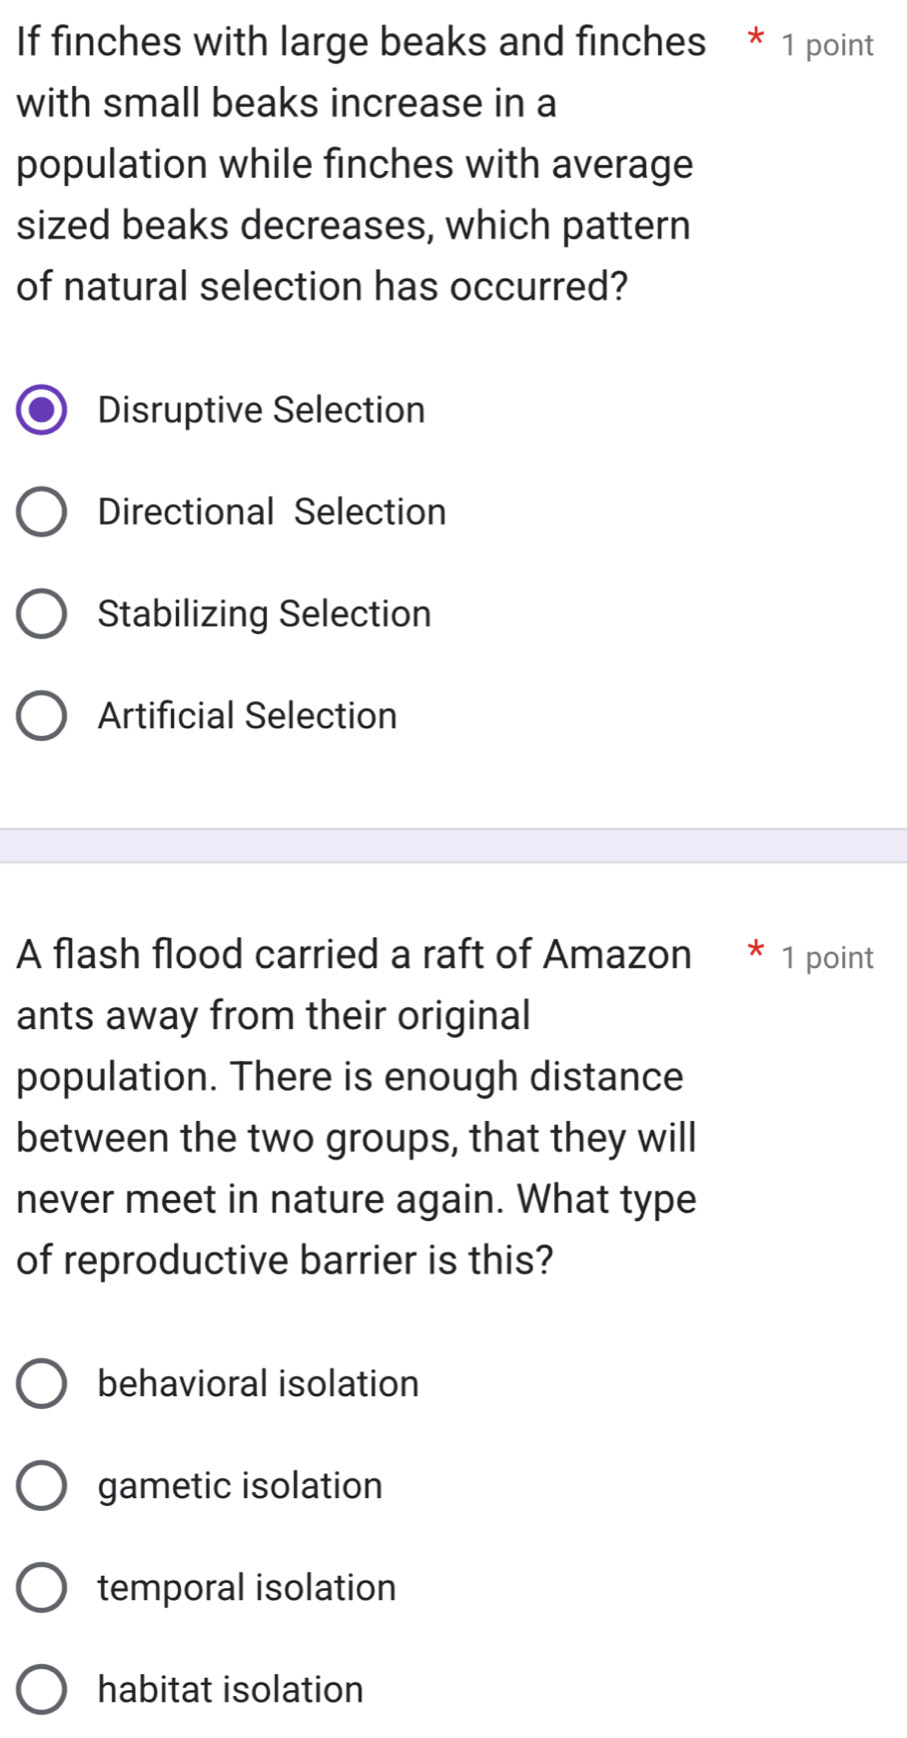Choose Directional Selection option
The height and width of the screenshot is (1738, 907).
pyautogui.click(x=41, y=512)
